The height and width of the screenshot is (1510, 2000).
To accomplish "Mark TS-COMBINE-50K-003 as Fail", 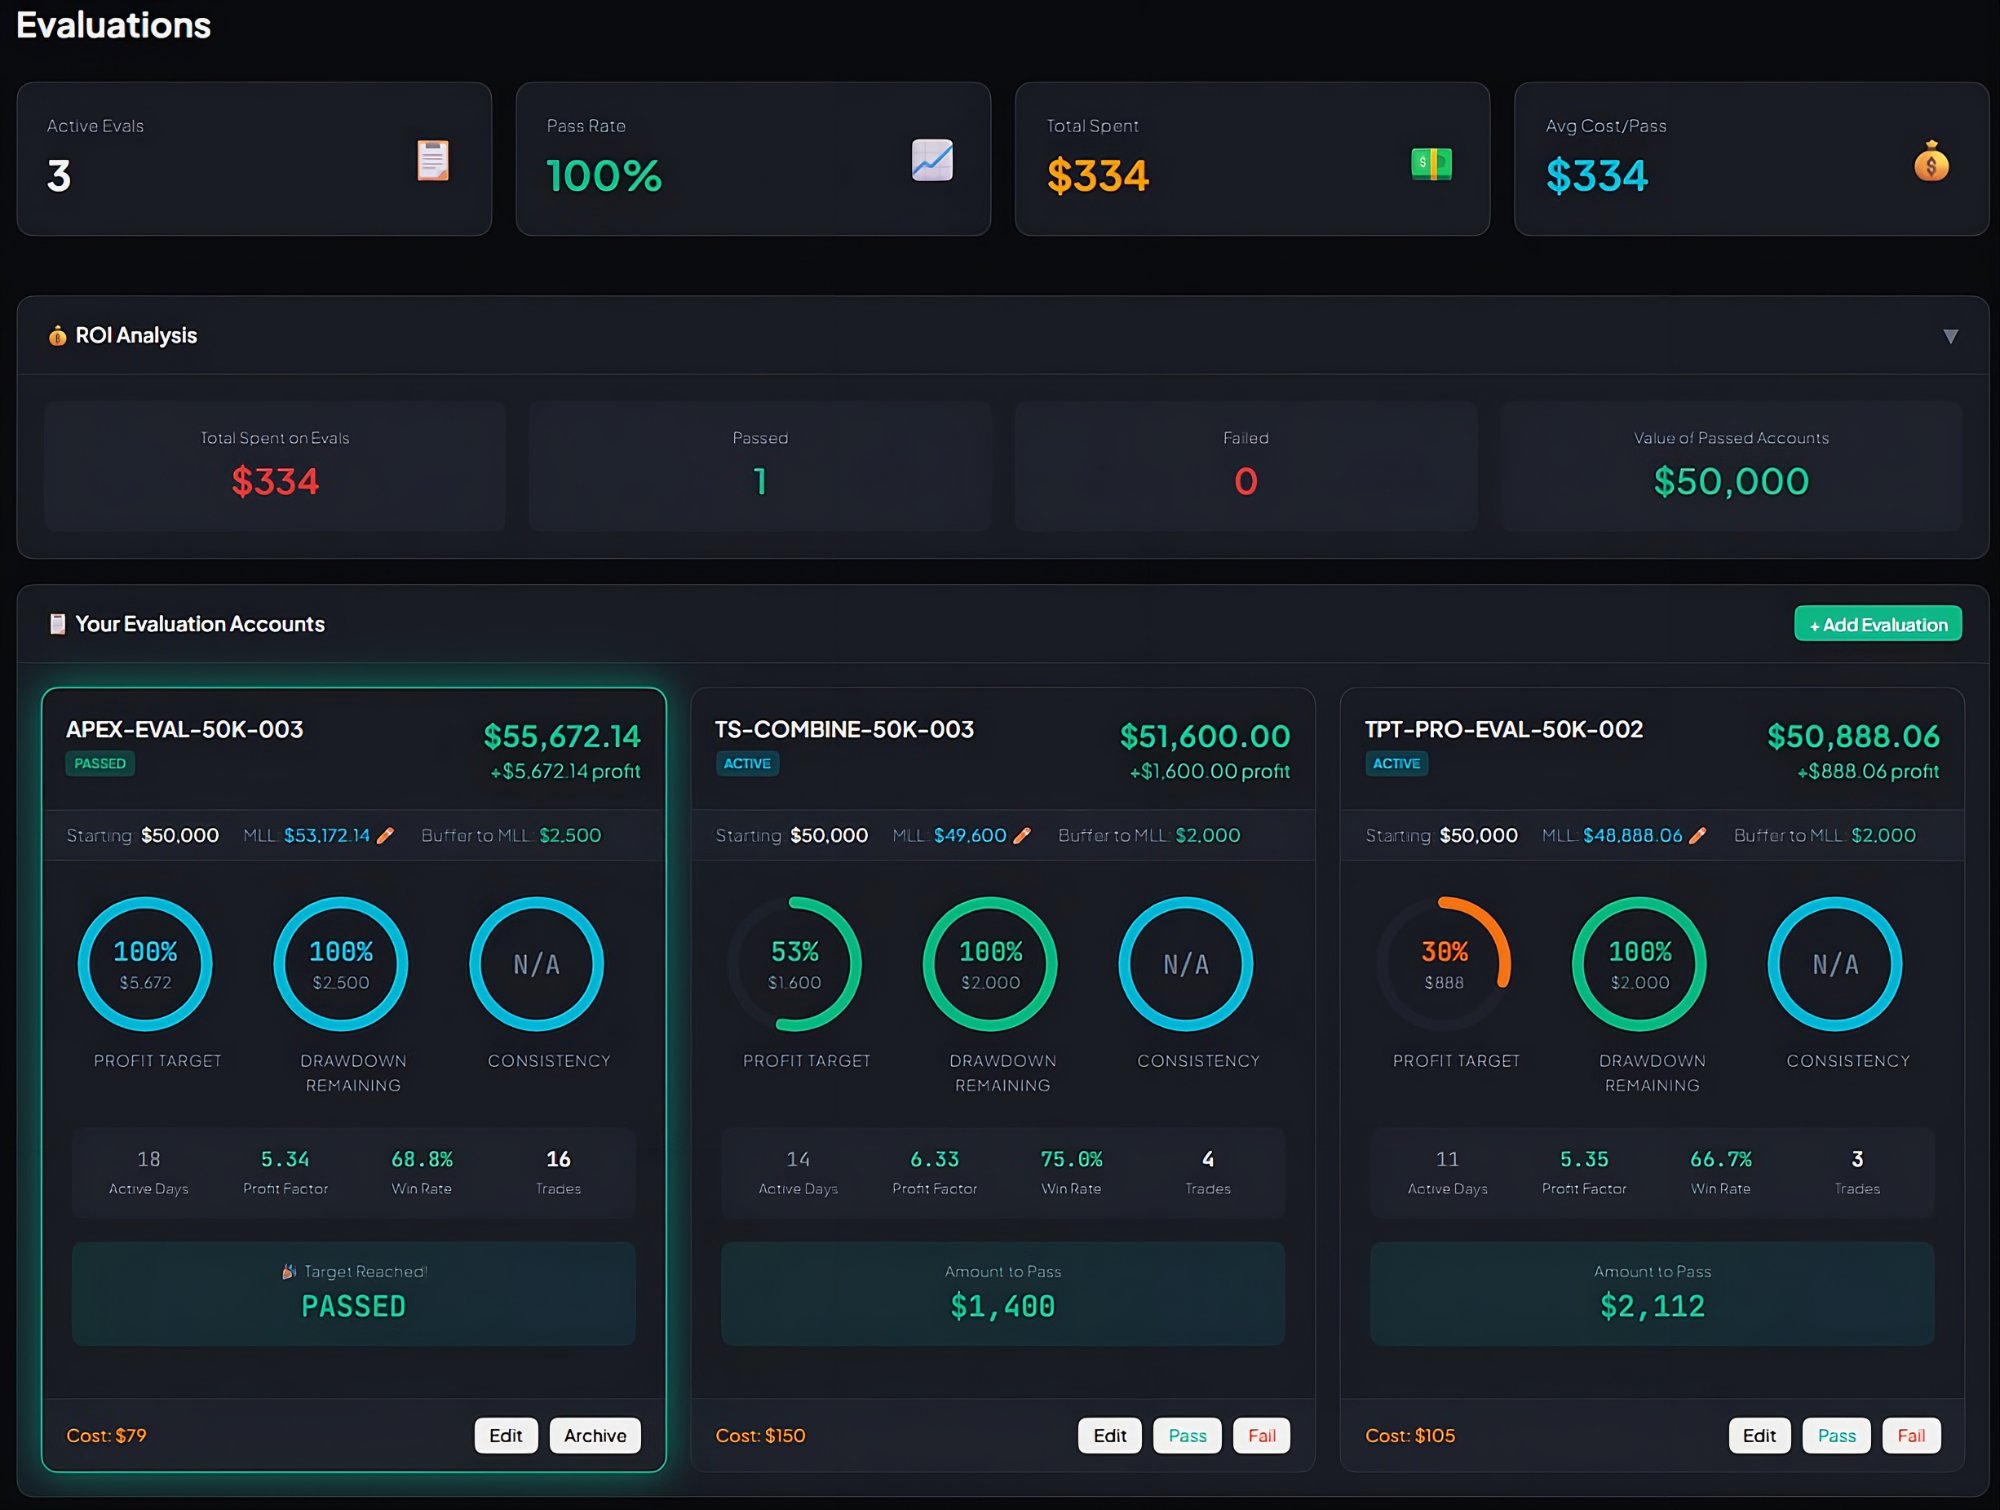I will (1261, 1436).
